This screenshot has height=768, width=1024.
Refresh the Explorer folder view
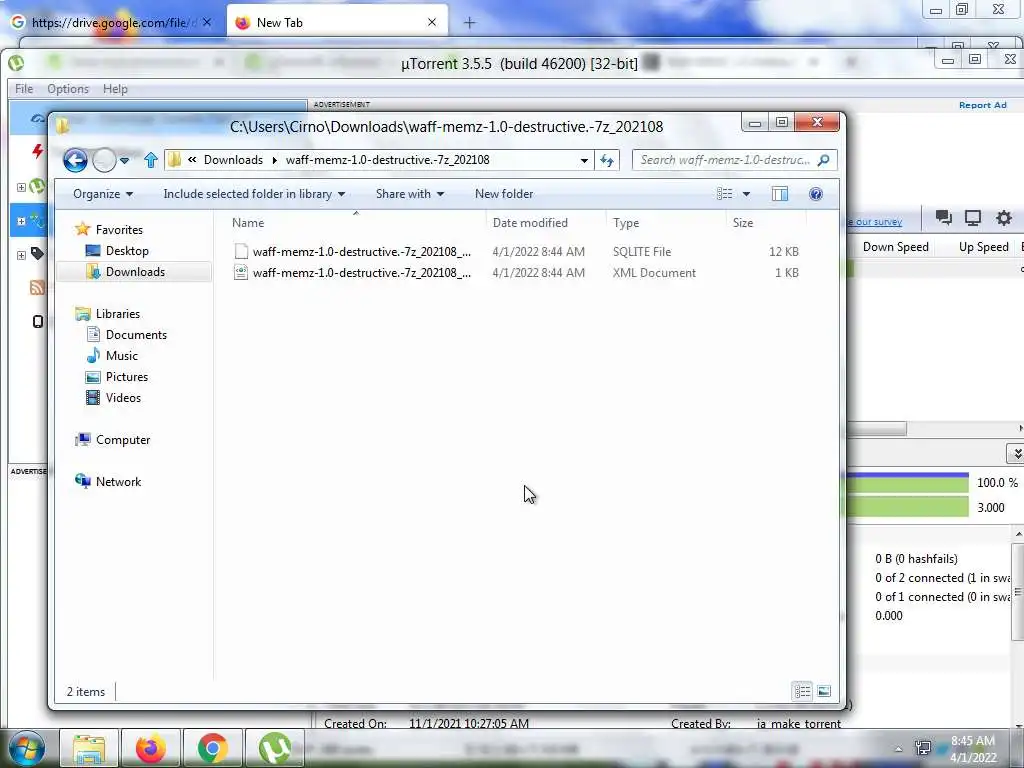(607, 160)
